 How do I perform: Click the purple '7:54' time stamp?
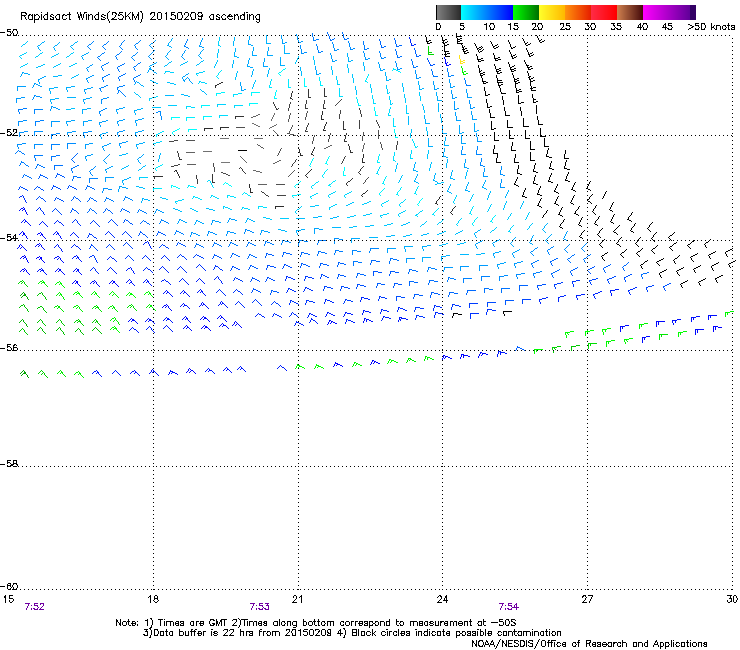[x=509, y=607]
